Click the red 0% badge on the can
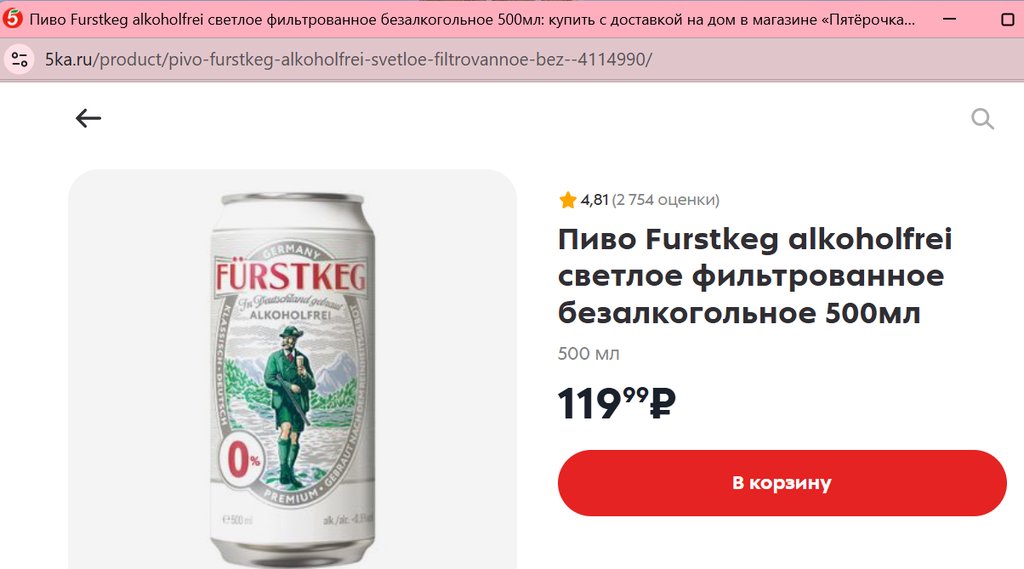 coord(242,461)
